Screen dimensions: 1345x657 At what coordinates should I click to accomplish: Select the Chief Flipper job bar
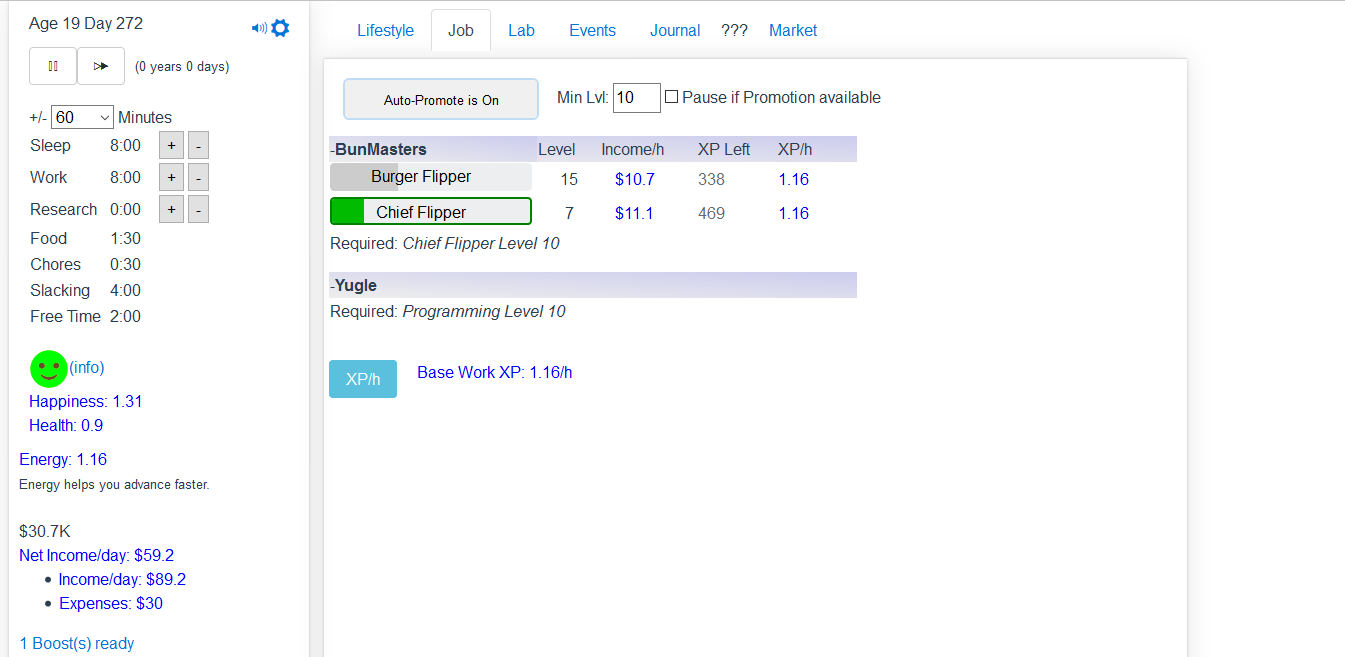click(431, 211)
